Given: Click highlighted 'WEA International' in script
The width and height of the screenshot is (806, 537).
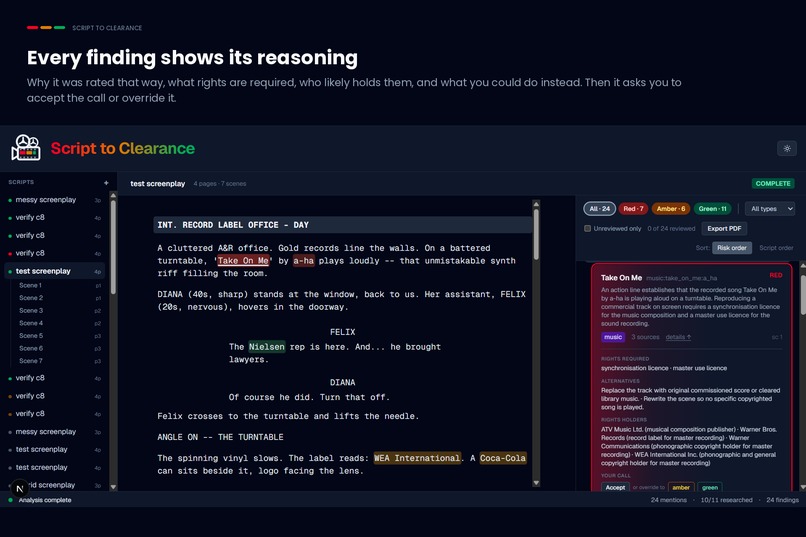Looking at the screenshot, I should (417, 458).
